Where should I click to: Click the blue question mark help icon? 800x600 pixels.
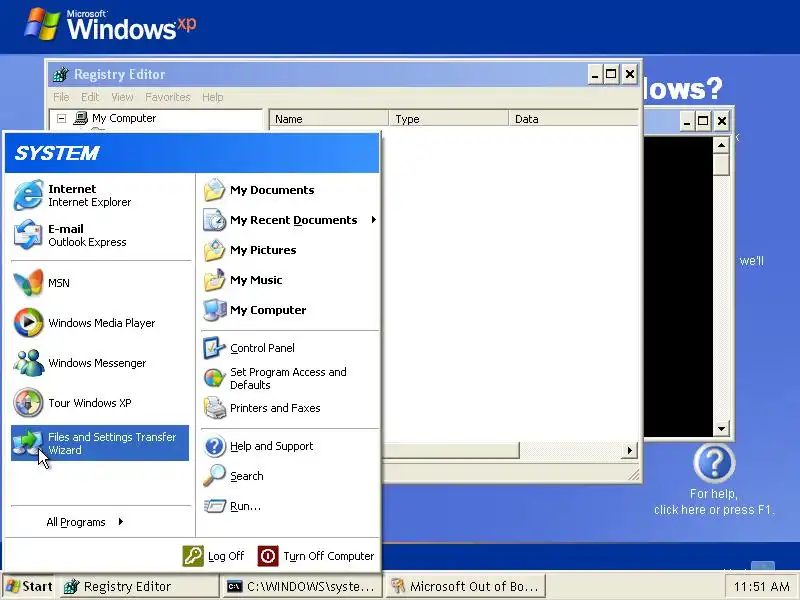click(x=714, y=463)
